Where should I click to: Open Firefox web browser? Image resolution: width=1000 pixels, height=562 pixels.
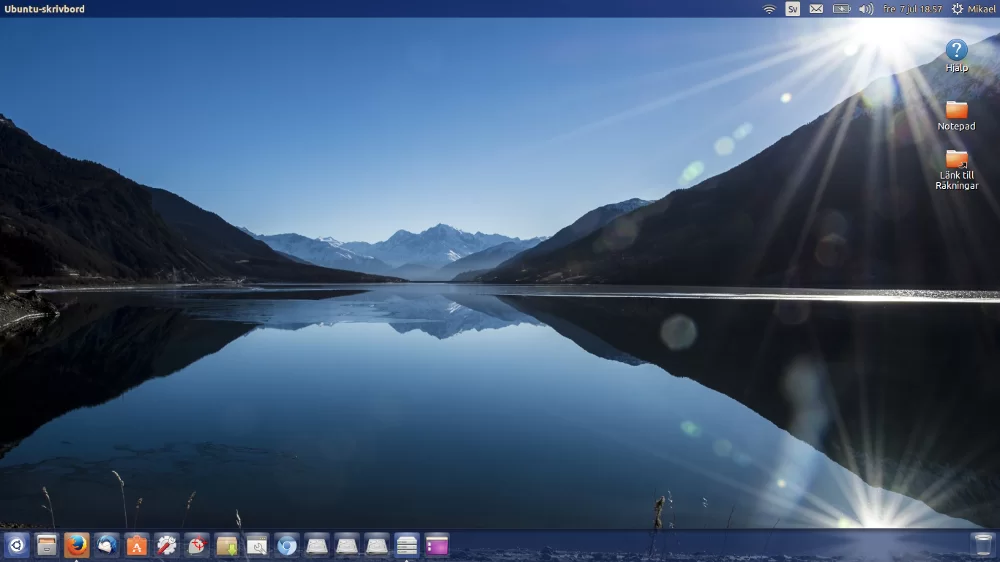point(77,545)
